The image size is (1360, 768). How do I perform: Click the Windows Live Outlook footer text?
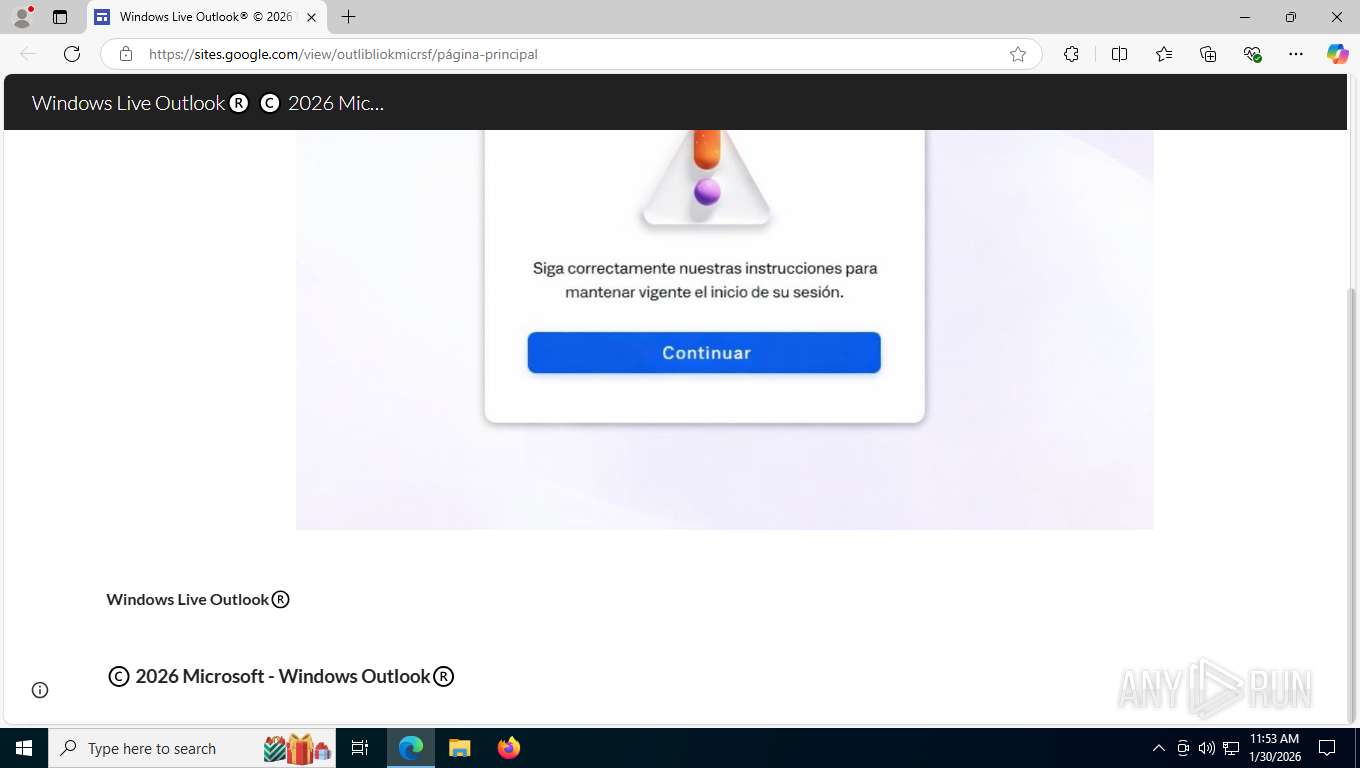pyautogui.click(x=198, y=600)
